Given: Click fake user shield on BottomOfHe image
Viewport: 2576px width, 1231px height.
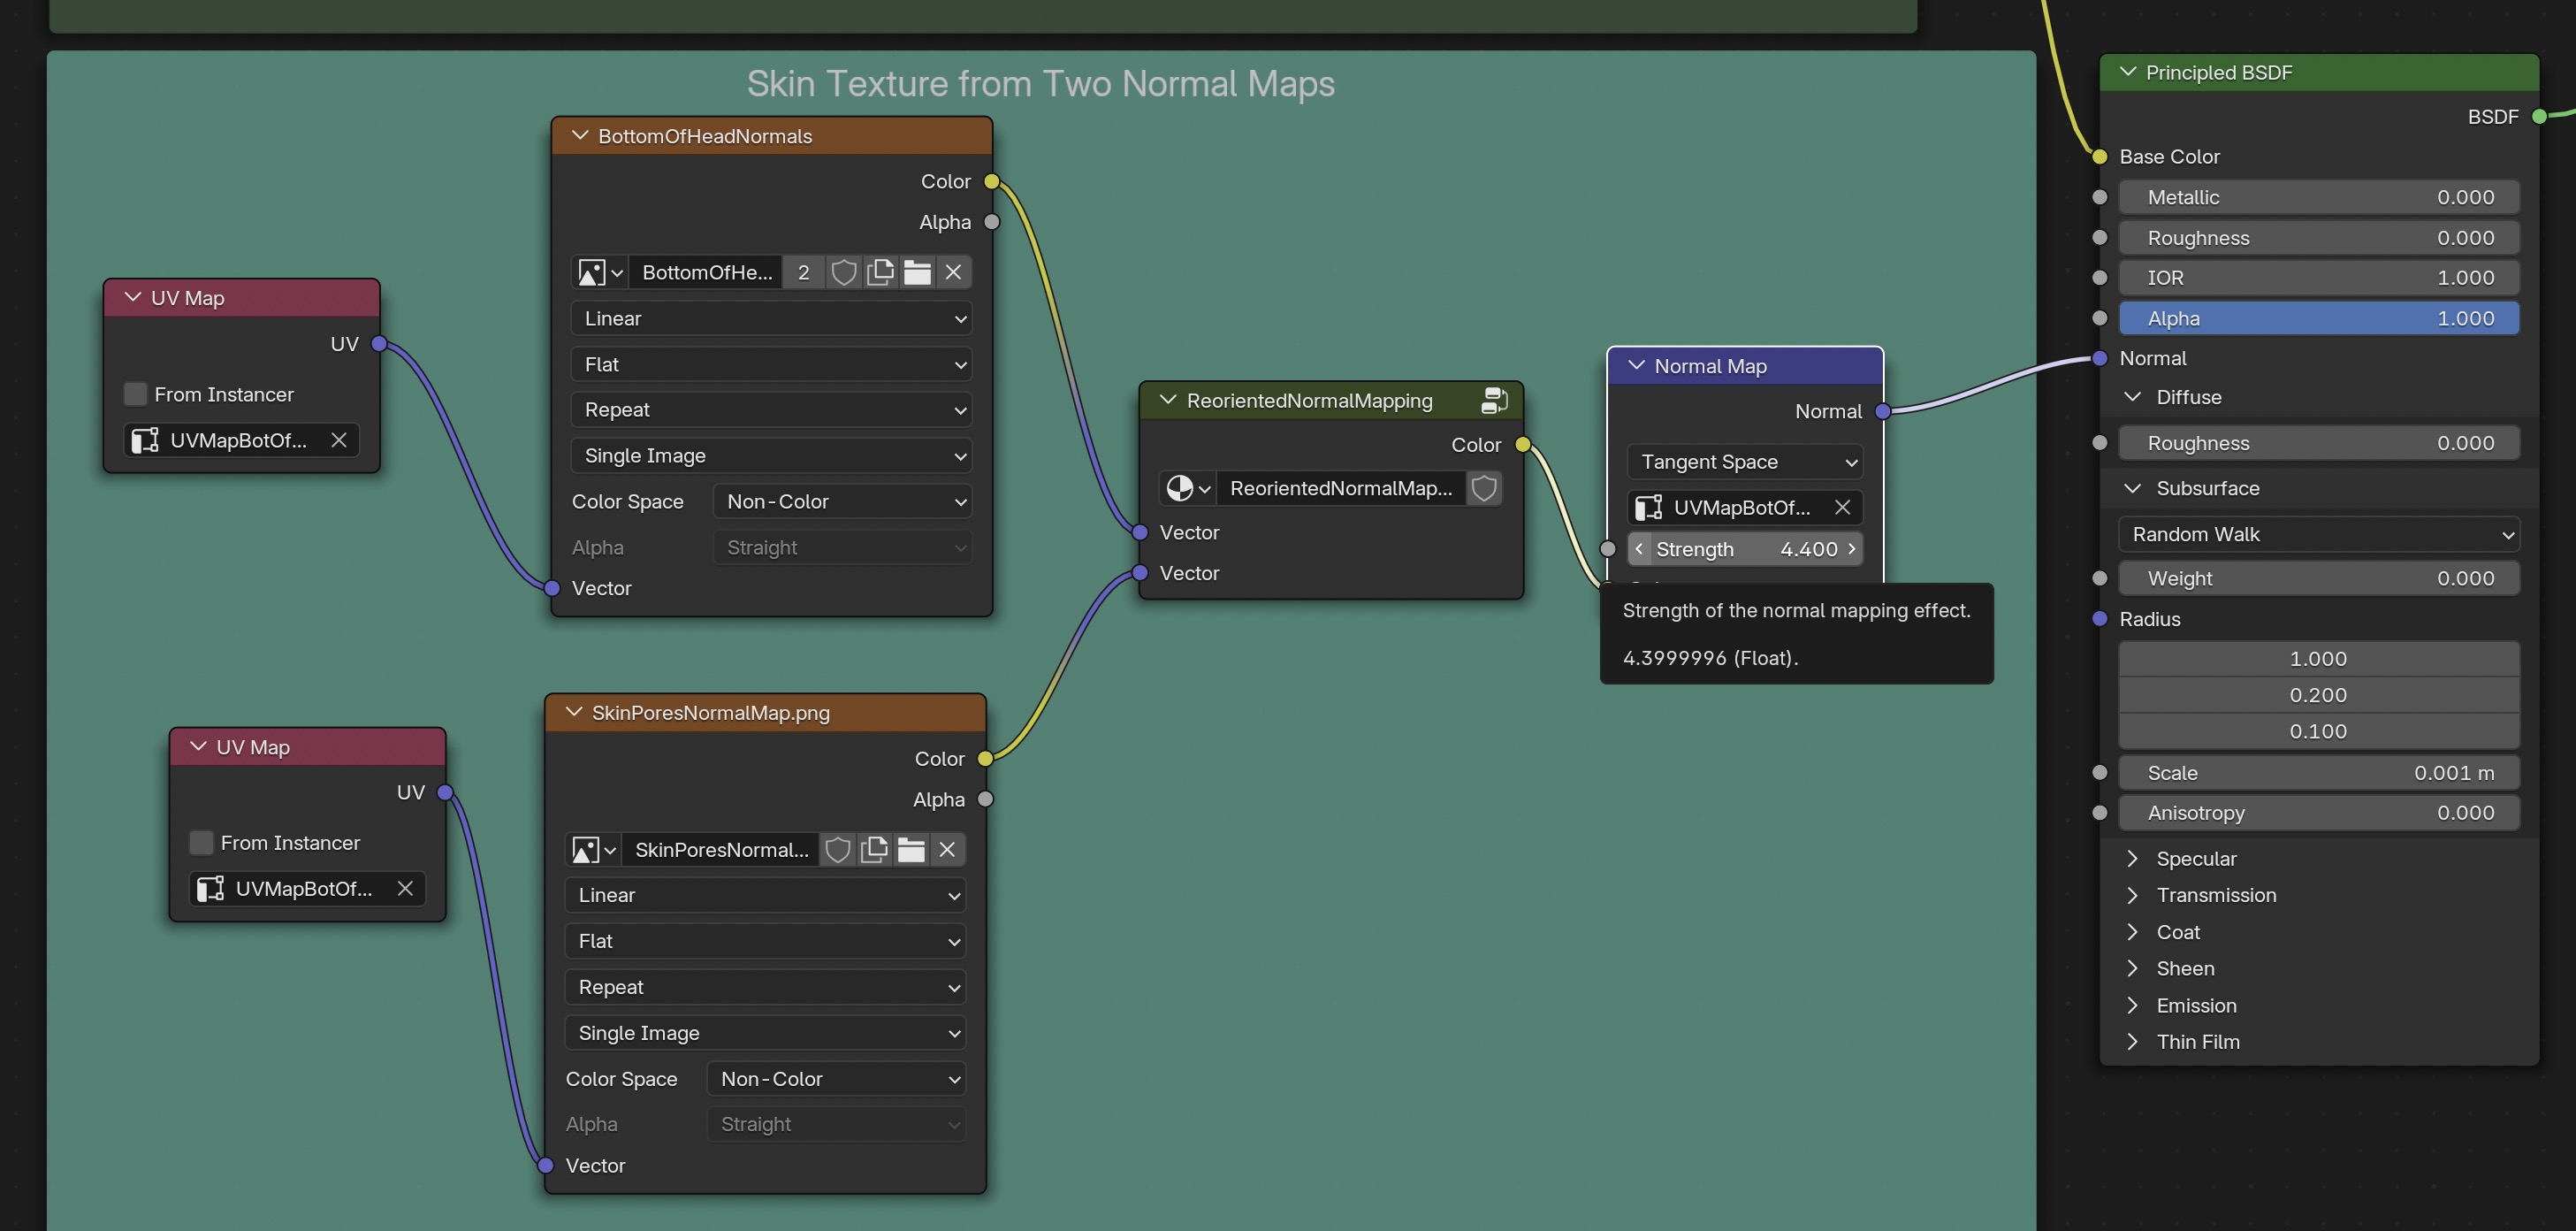Looking at the screenshot, I should [x=843, y=272].
